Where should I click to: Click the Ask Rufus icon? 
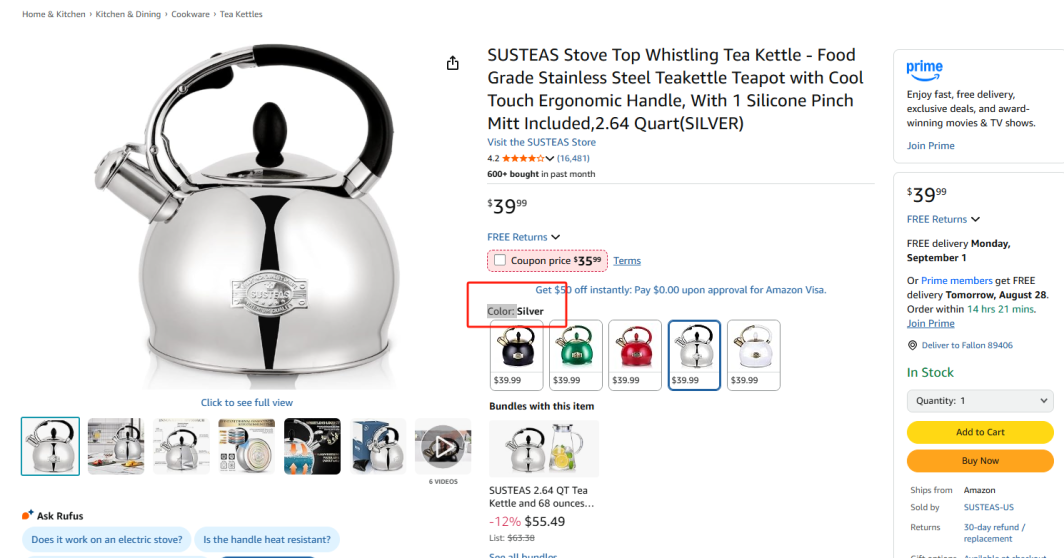[x=28, y=516]
